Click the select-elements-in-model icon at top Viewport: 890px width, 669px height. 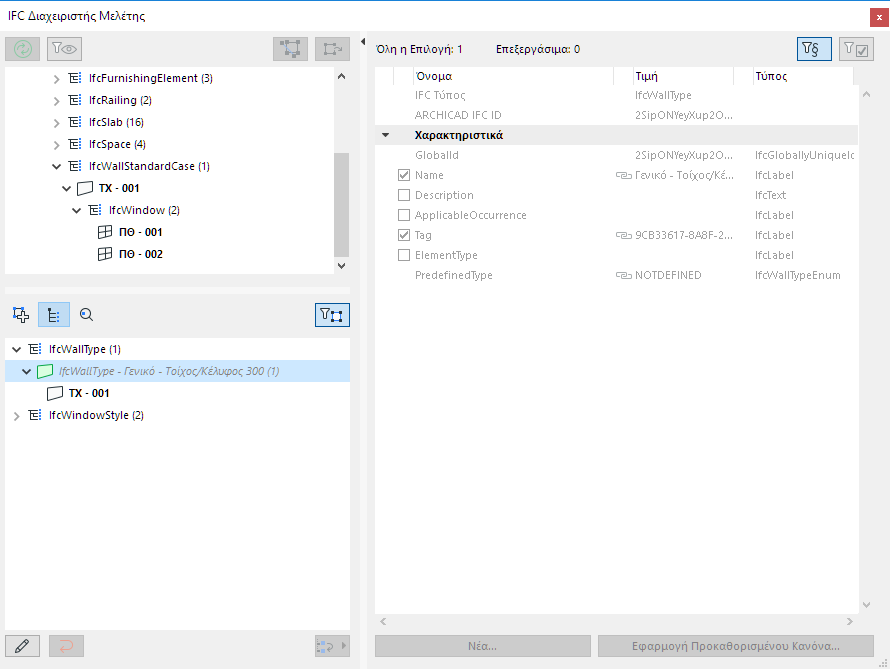[291, 49]
